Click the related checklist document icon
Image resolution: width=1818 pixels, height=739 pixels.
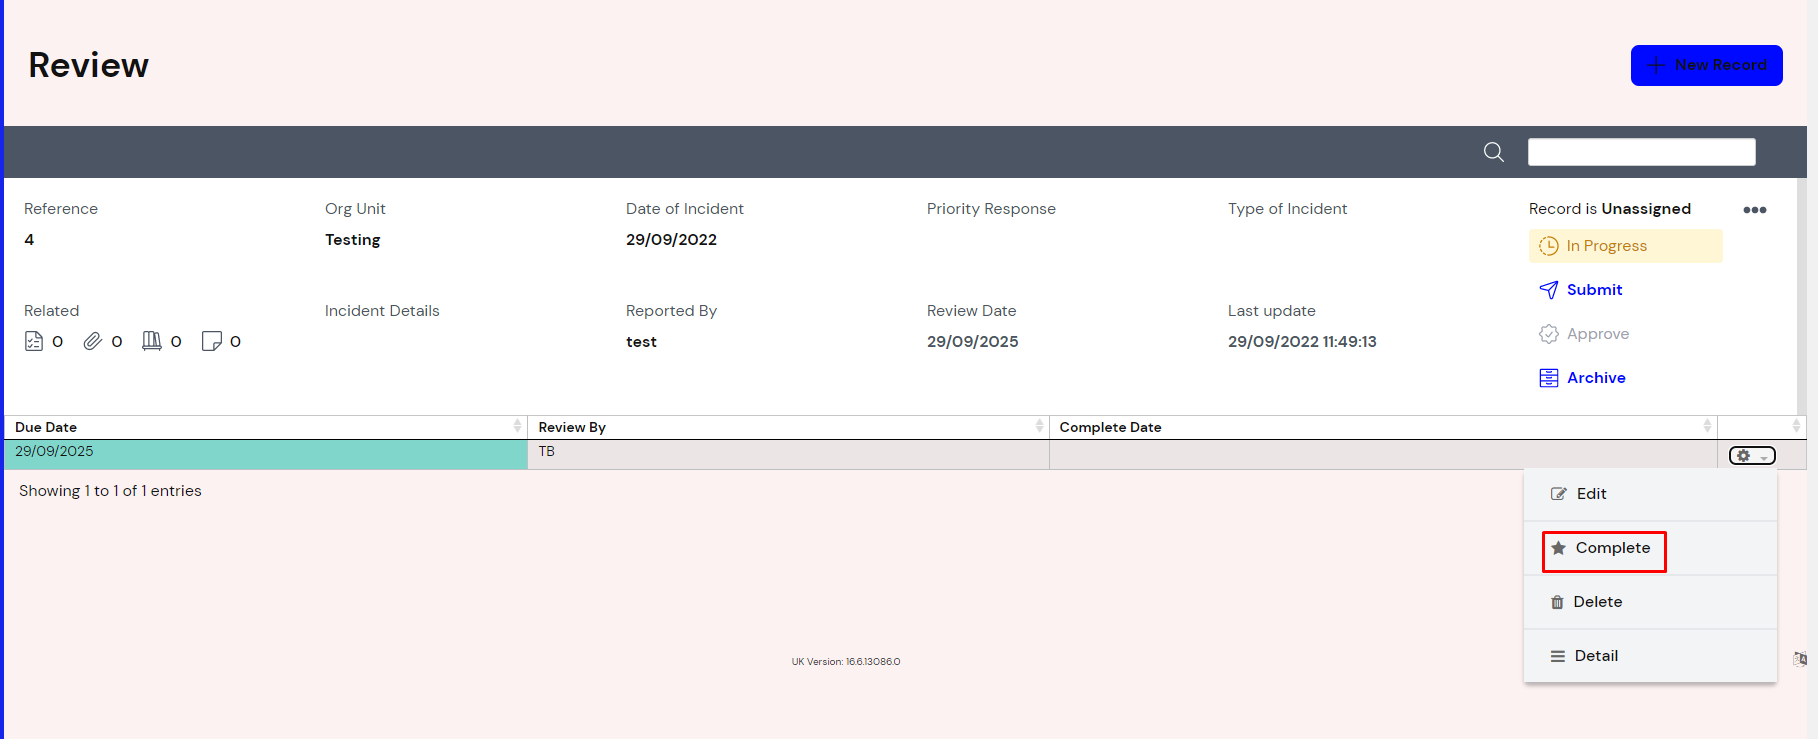pyautogui.click(x=34, y=341)
